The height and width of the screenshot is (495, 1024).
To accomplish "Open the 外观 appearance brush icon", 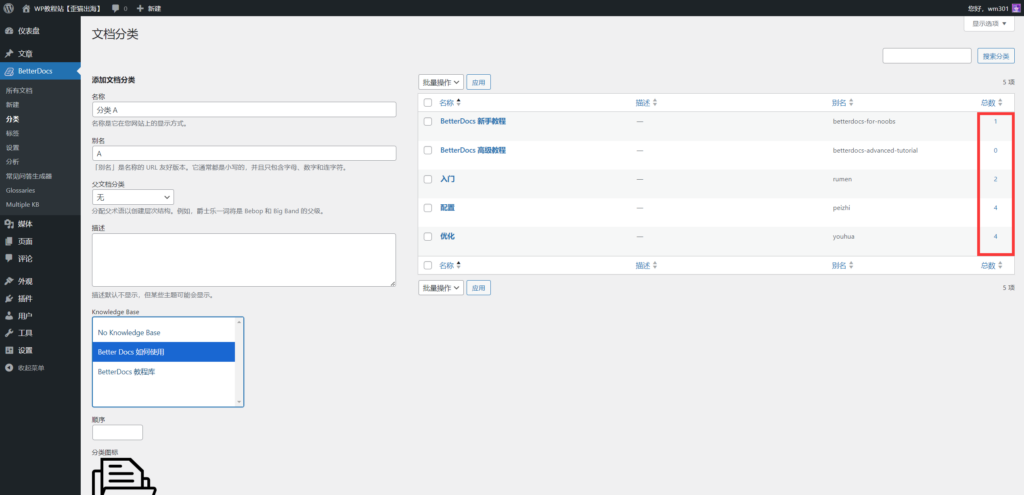I will [9, 281].
